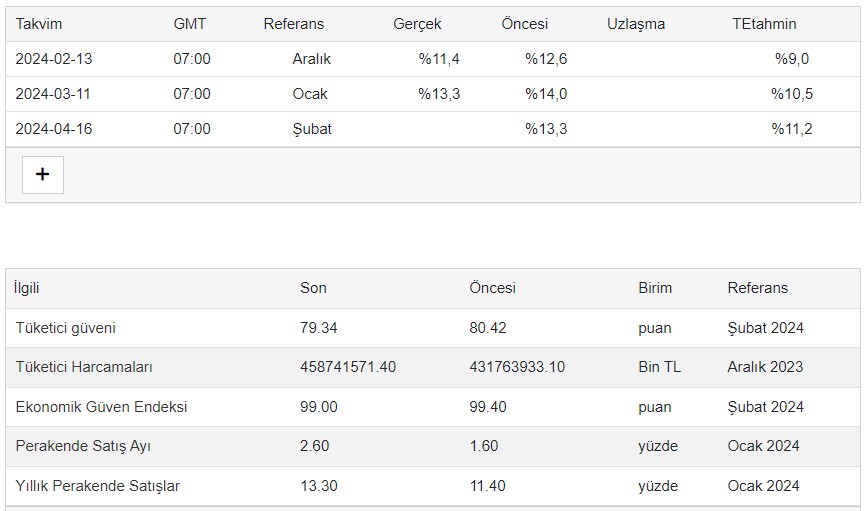Select the 2024-04-16 calendar row
This screenshot has height=511, width=865.
[x=433, y=129]
